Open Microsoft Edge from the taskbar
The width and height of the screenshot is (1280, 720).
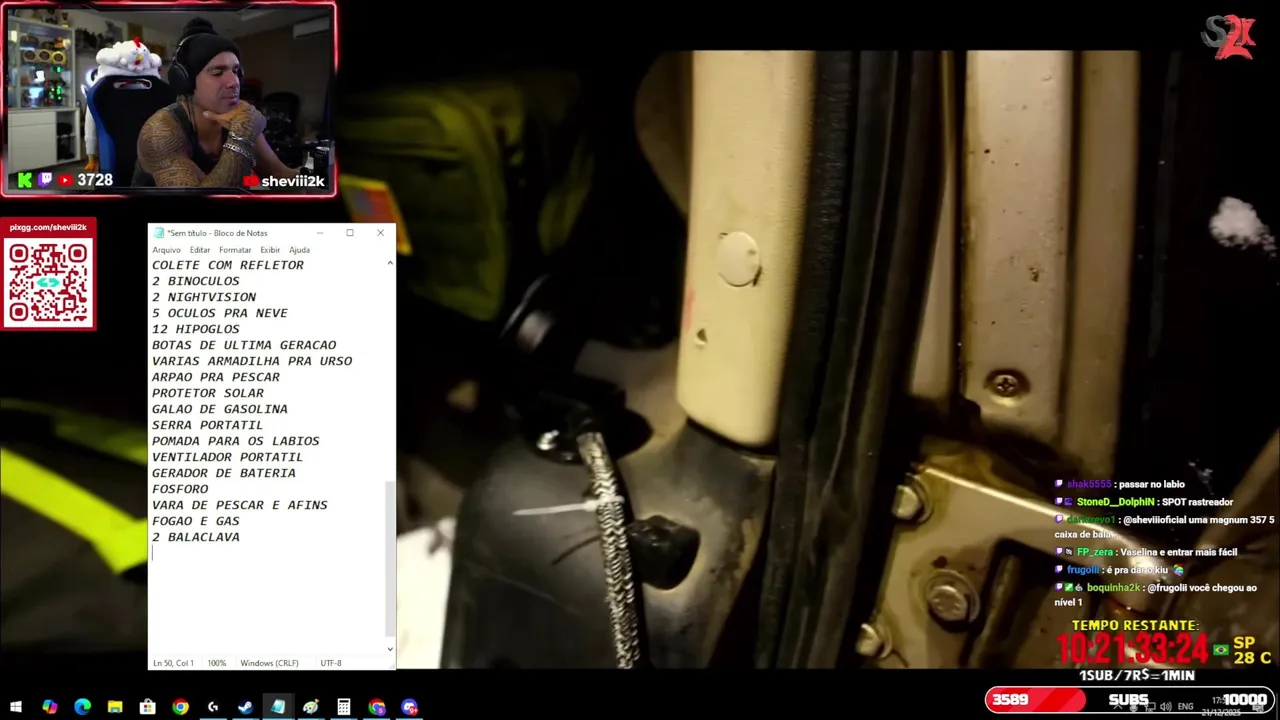click(82, 707)
